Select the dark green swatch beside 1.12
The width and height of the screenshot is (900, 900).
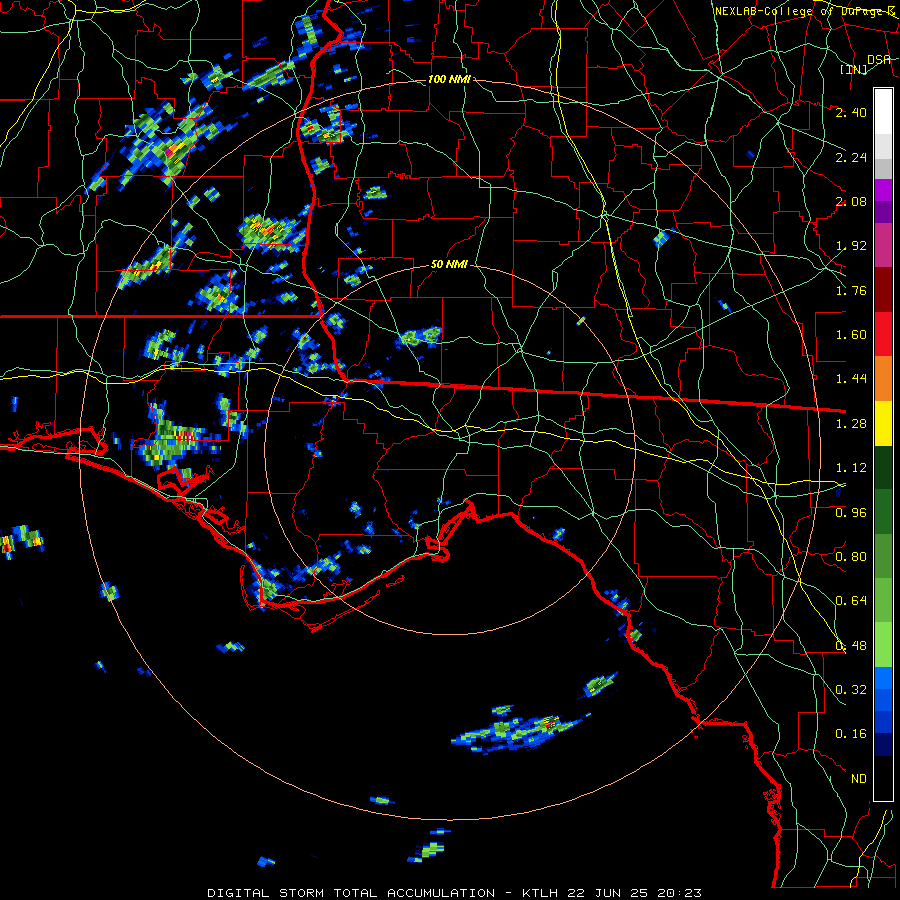(x=883, y=467)
